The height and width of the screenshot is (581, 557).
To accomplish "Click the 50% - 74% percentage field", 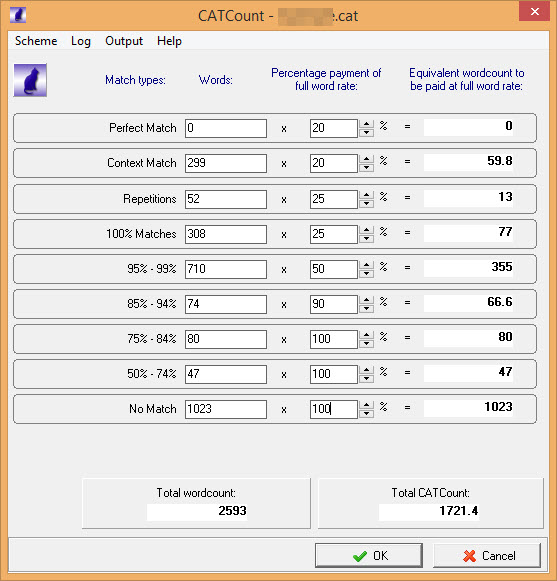I will [x=334, y=374].
